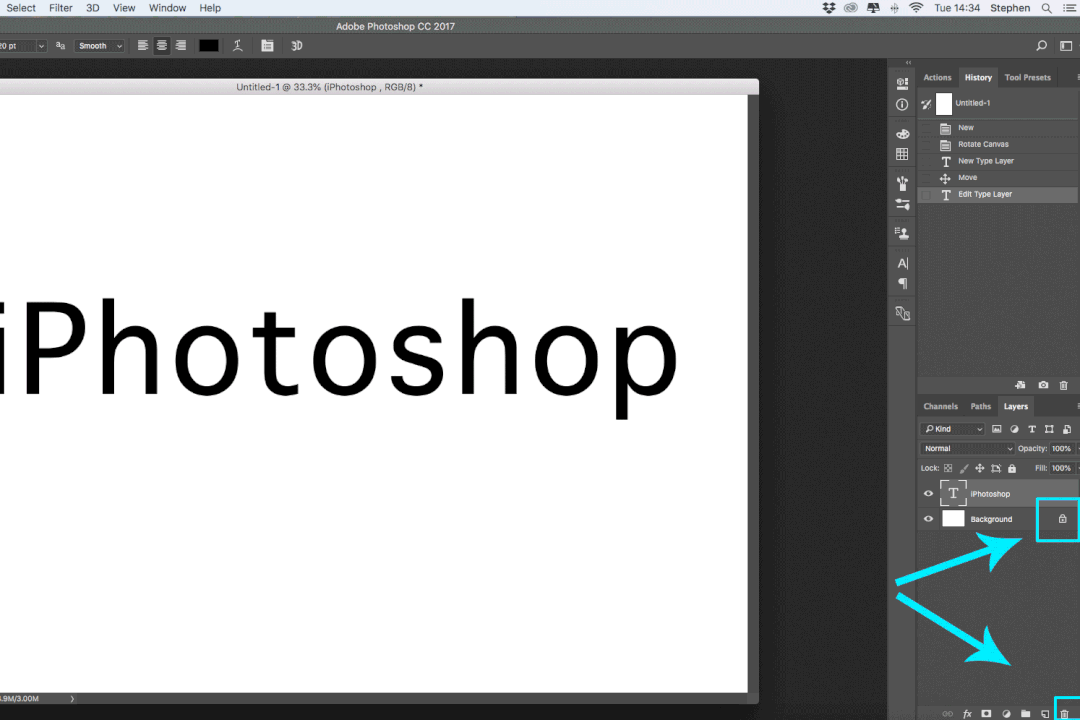Open the 3D menu

tap(92, 8)
